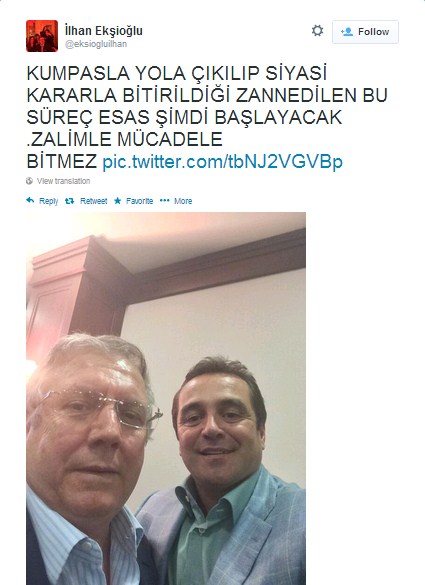Select the Reply text link
The image size is (425, 585).
(49, 201)
